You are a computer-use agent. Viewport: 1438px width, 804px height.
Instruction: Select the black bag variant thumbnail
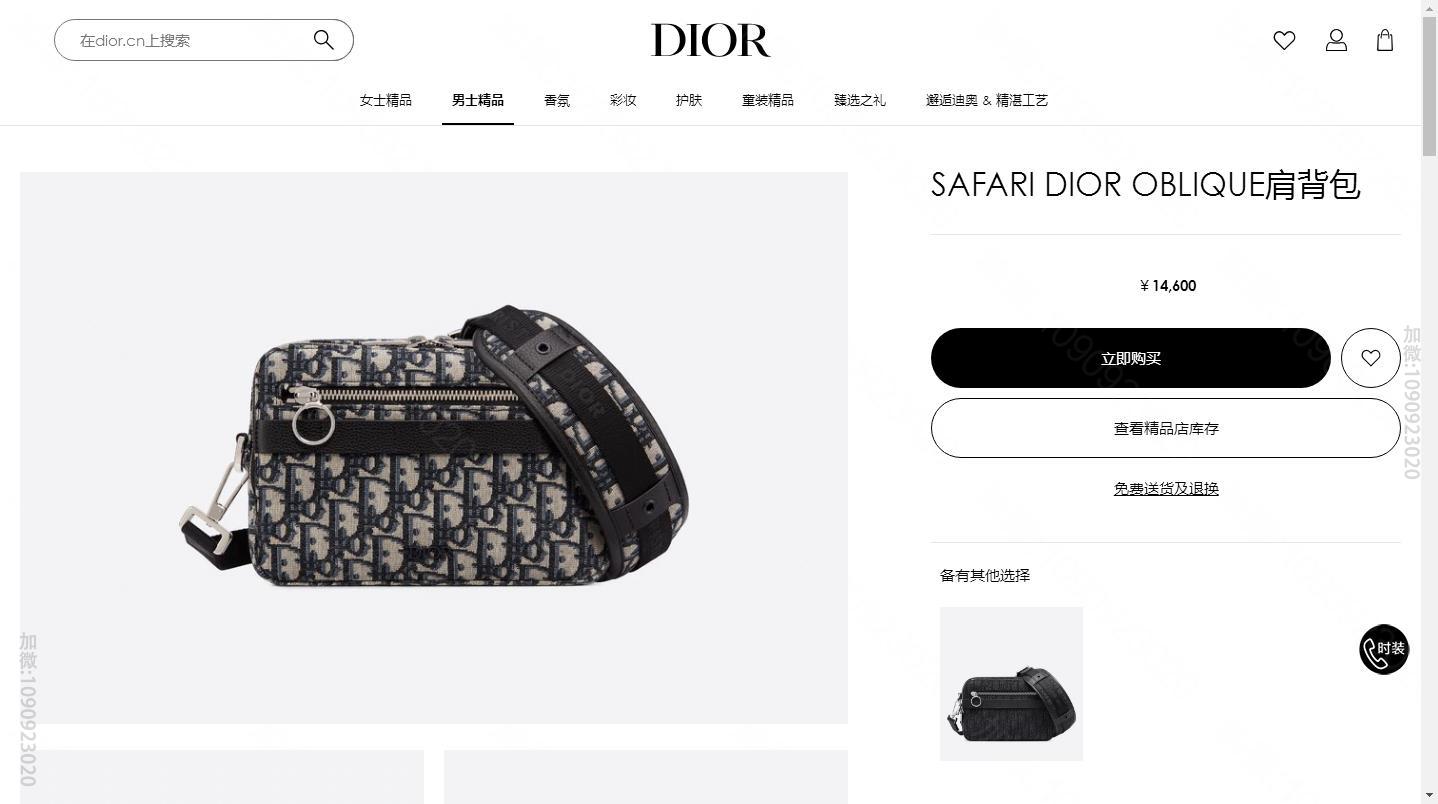pyautogui.click(x=1011, y=684)
